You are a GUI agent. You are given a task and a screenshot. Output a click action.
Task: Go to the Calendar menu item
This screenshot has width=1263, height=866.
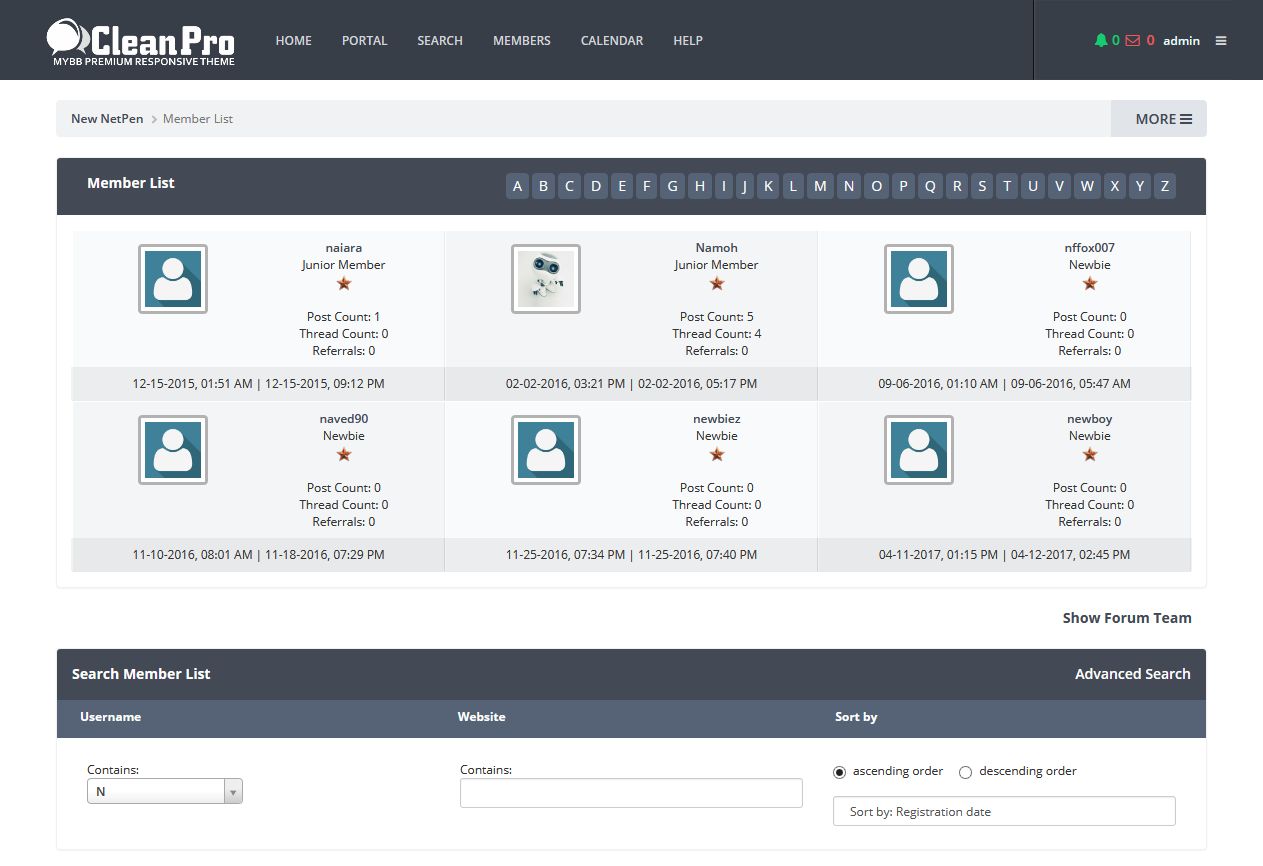[x=612, y=41]
